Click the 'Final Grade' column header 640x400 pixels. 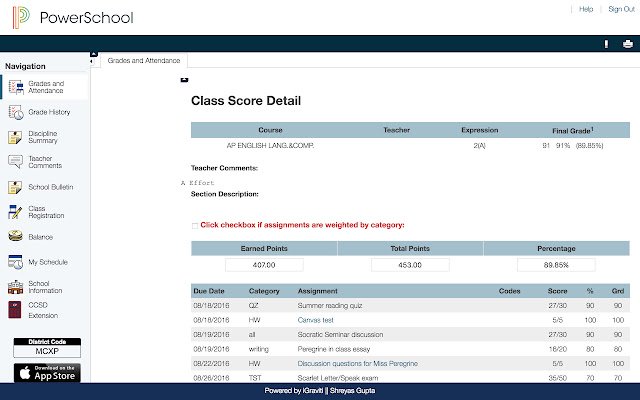(573, 130)
